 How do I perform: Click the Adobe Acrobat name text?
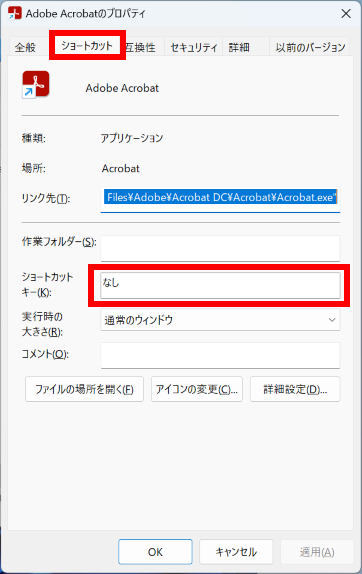click(122, 88)
